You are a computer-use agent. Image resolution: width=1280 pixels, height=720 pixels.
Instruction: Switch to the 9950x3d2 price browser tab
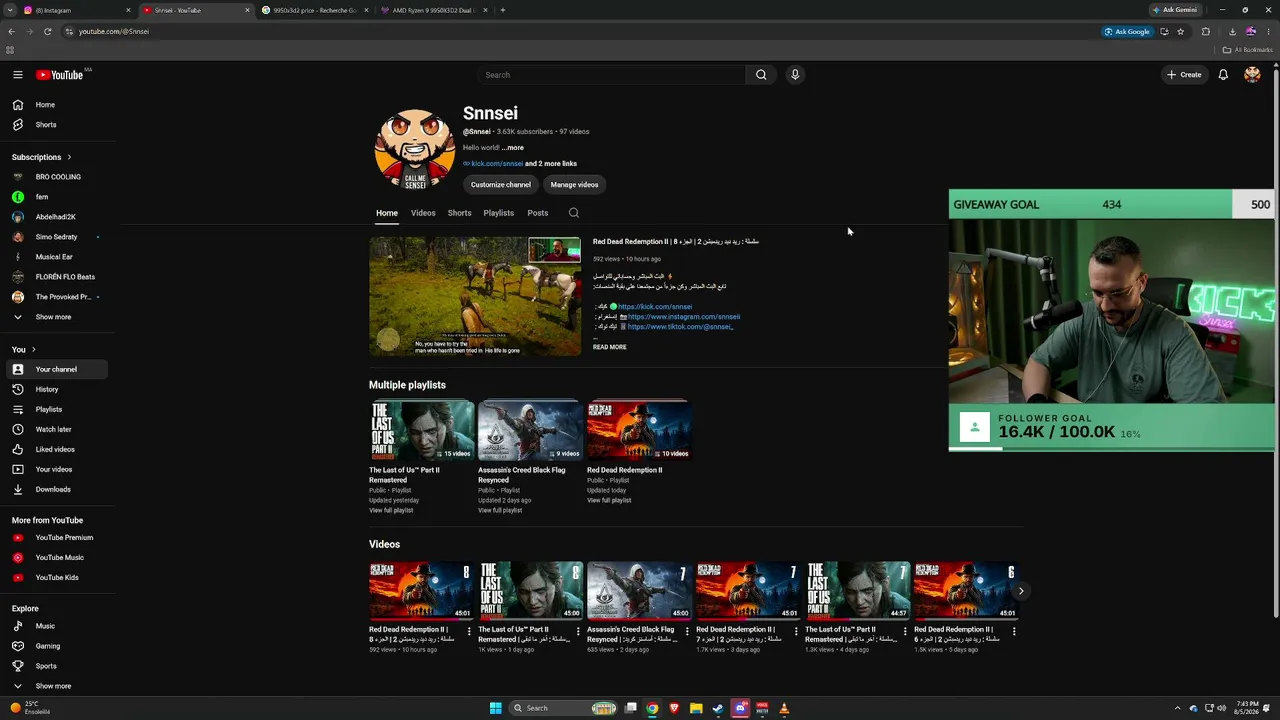(314, 10)
